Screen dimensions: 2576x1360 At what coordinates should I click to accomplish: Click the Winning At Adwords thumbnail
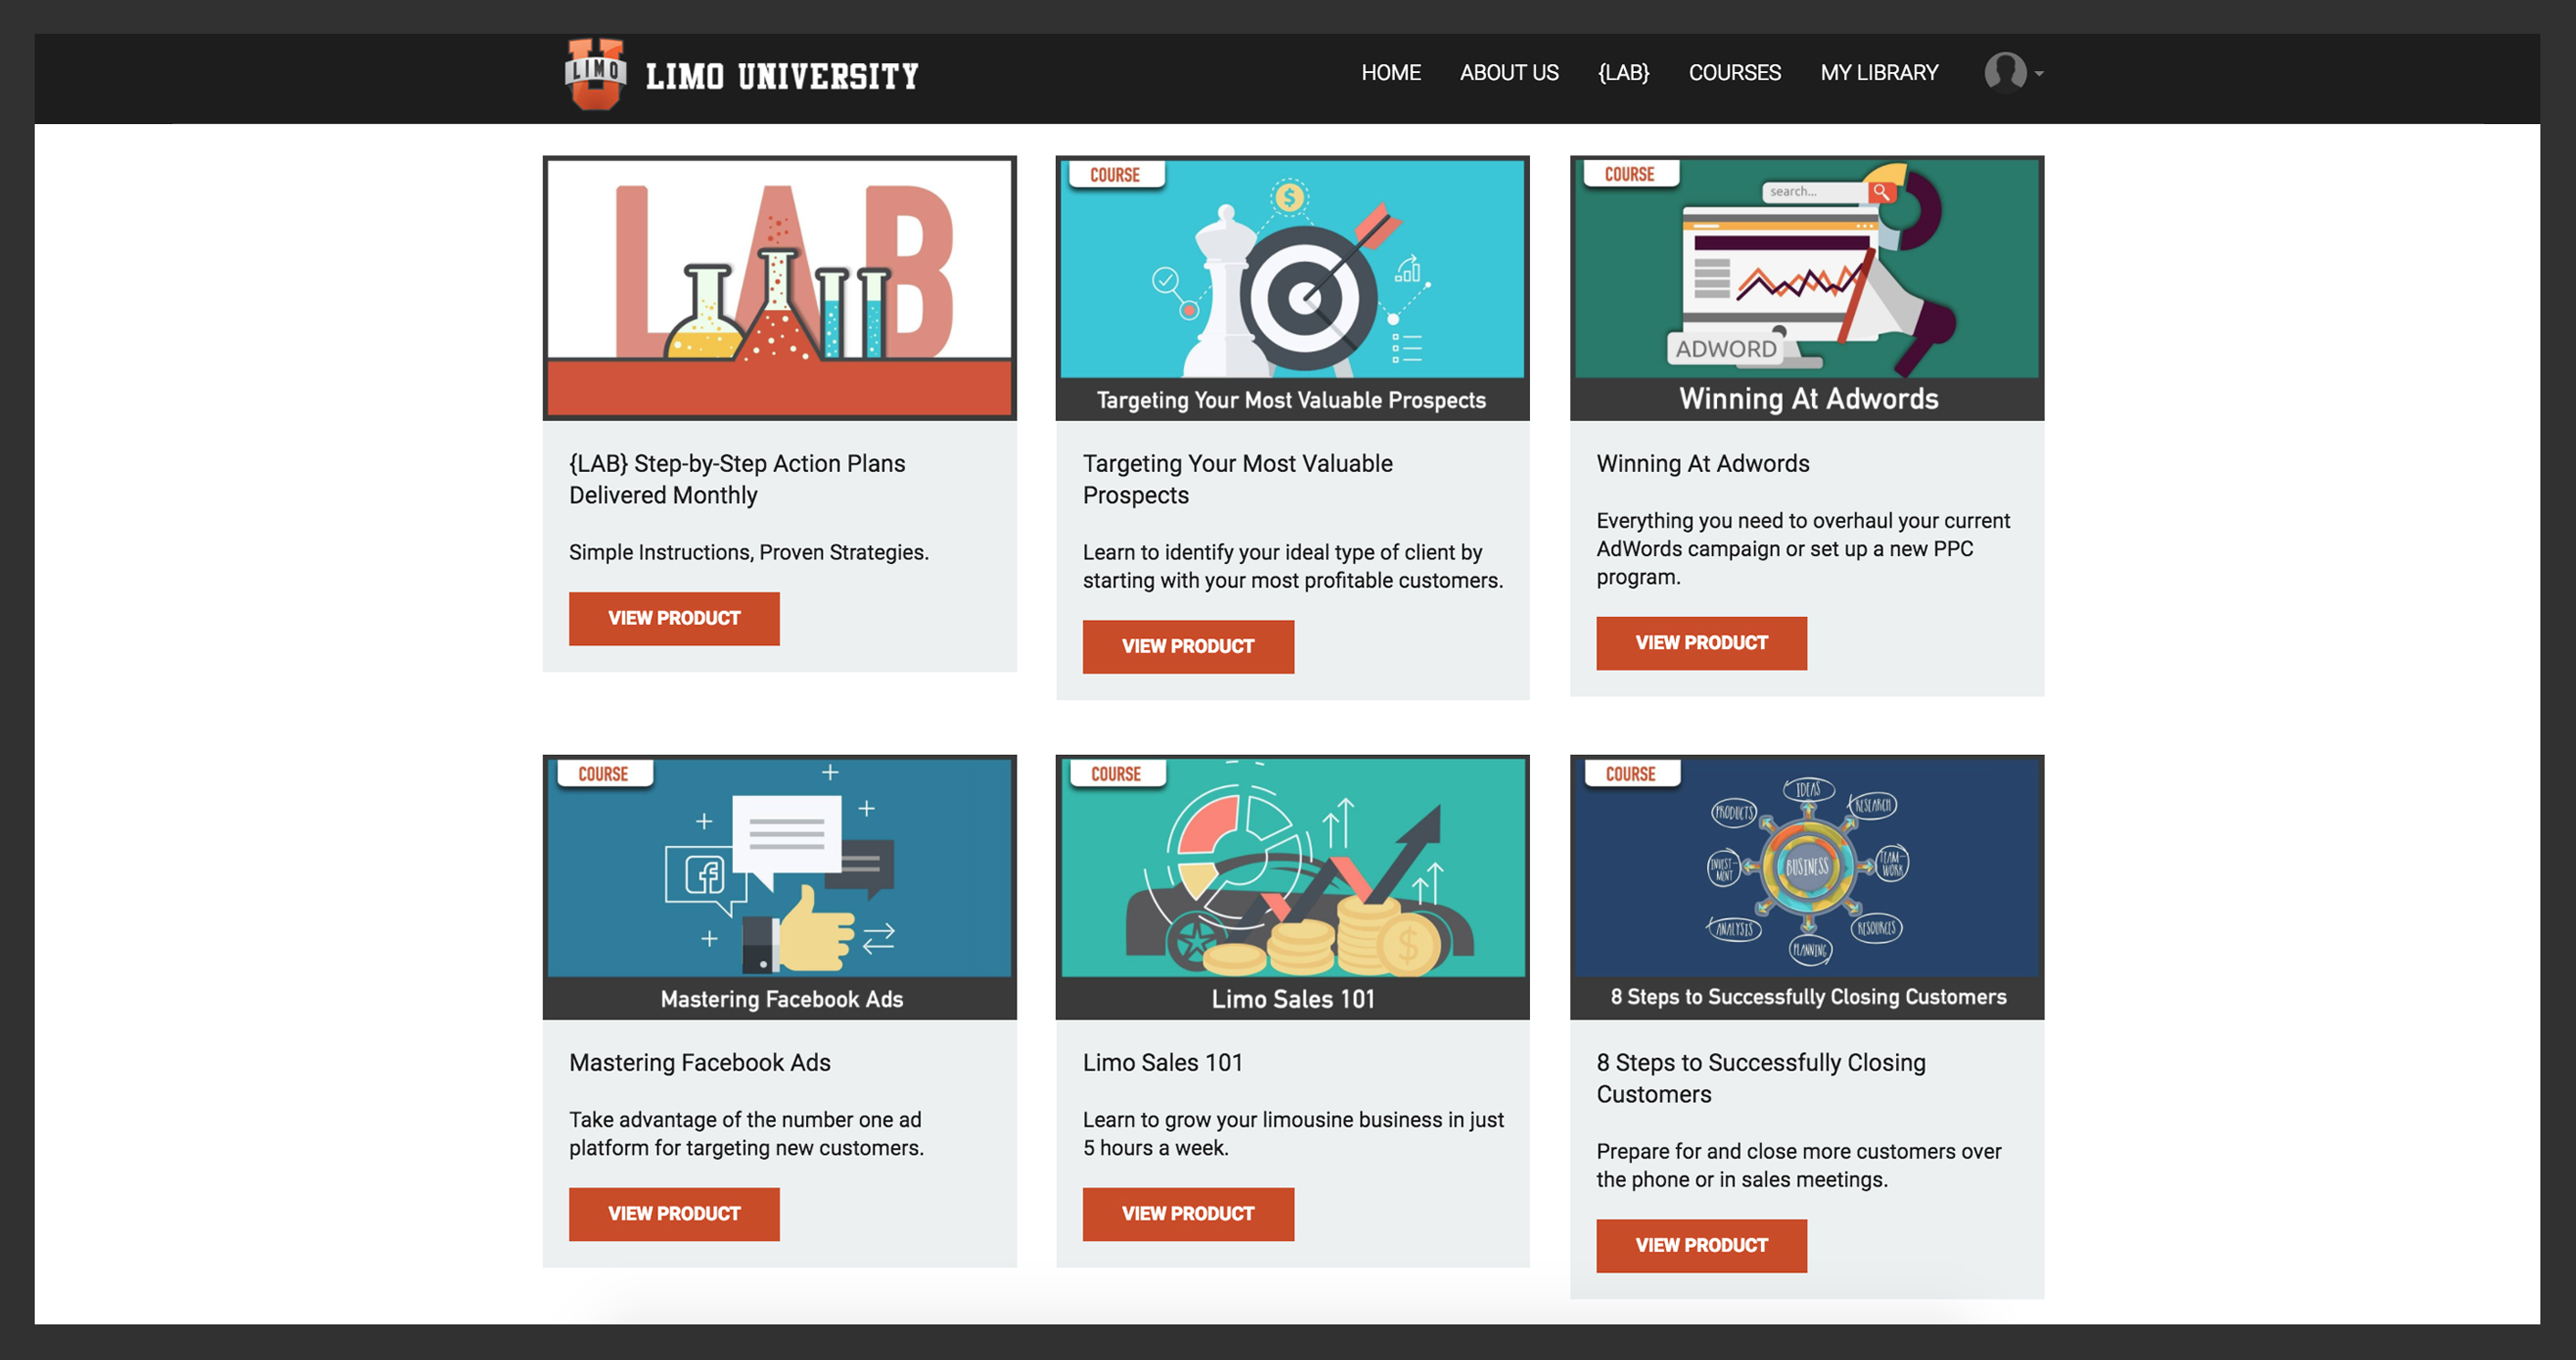point(1806,287)
